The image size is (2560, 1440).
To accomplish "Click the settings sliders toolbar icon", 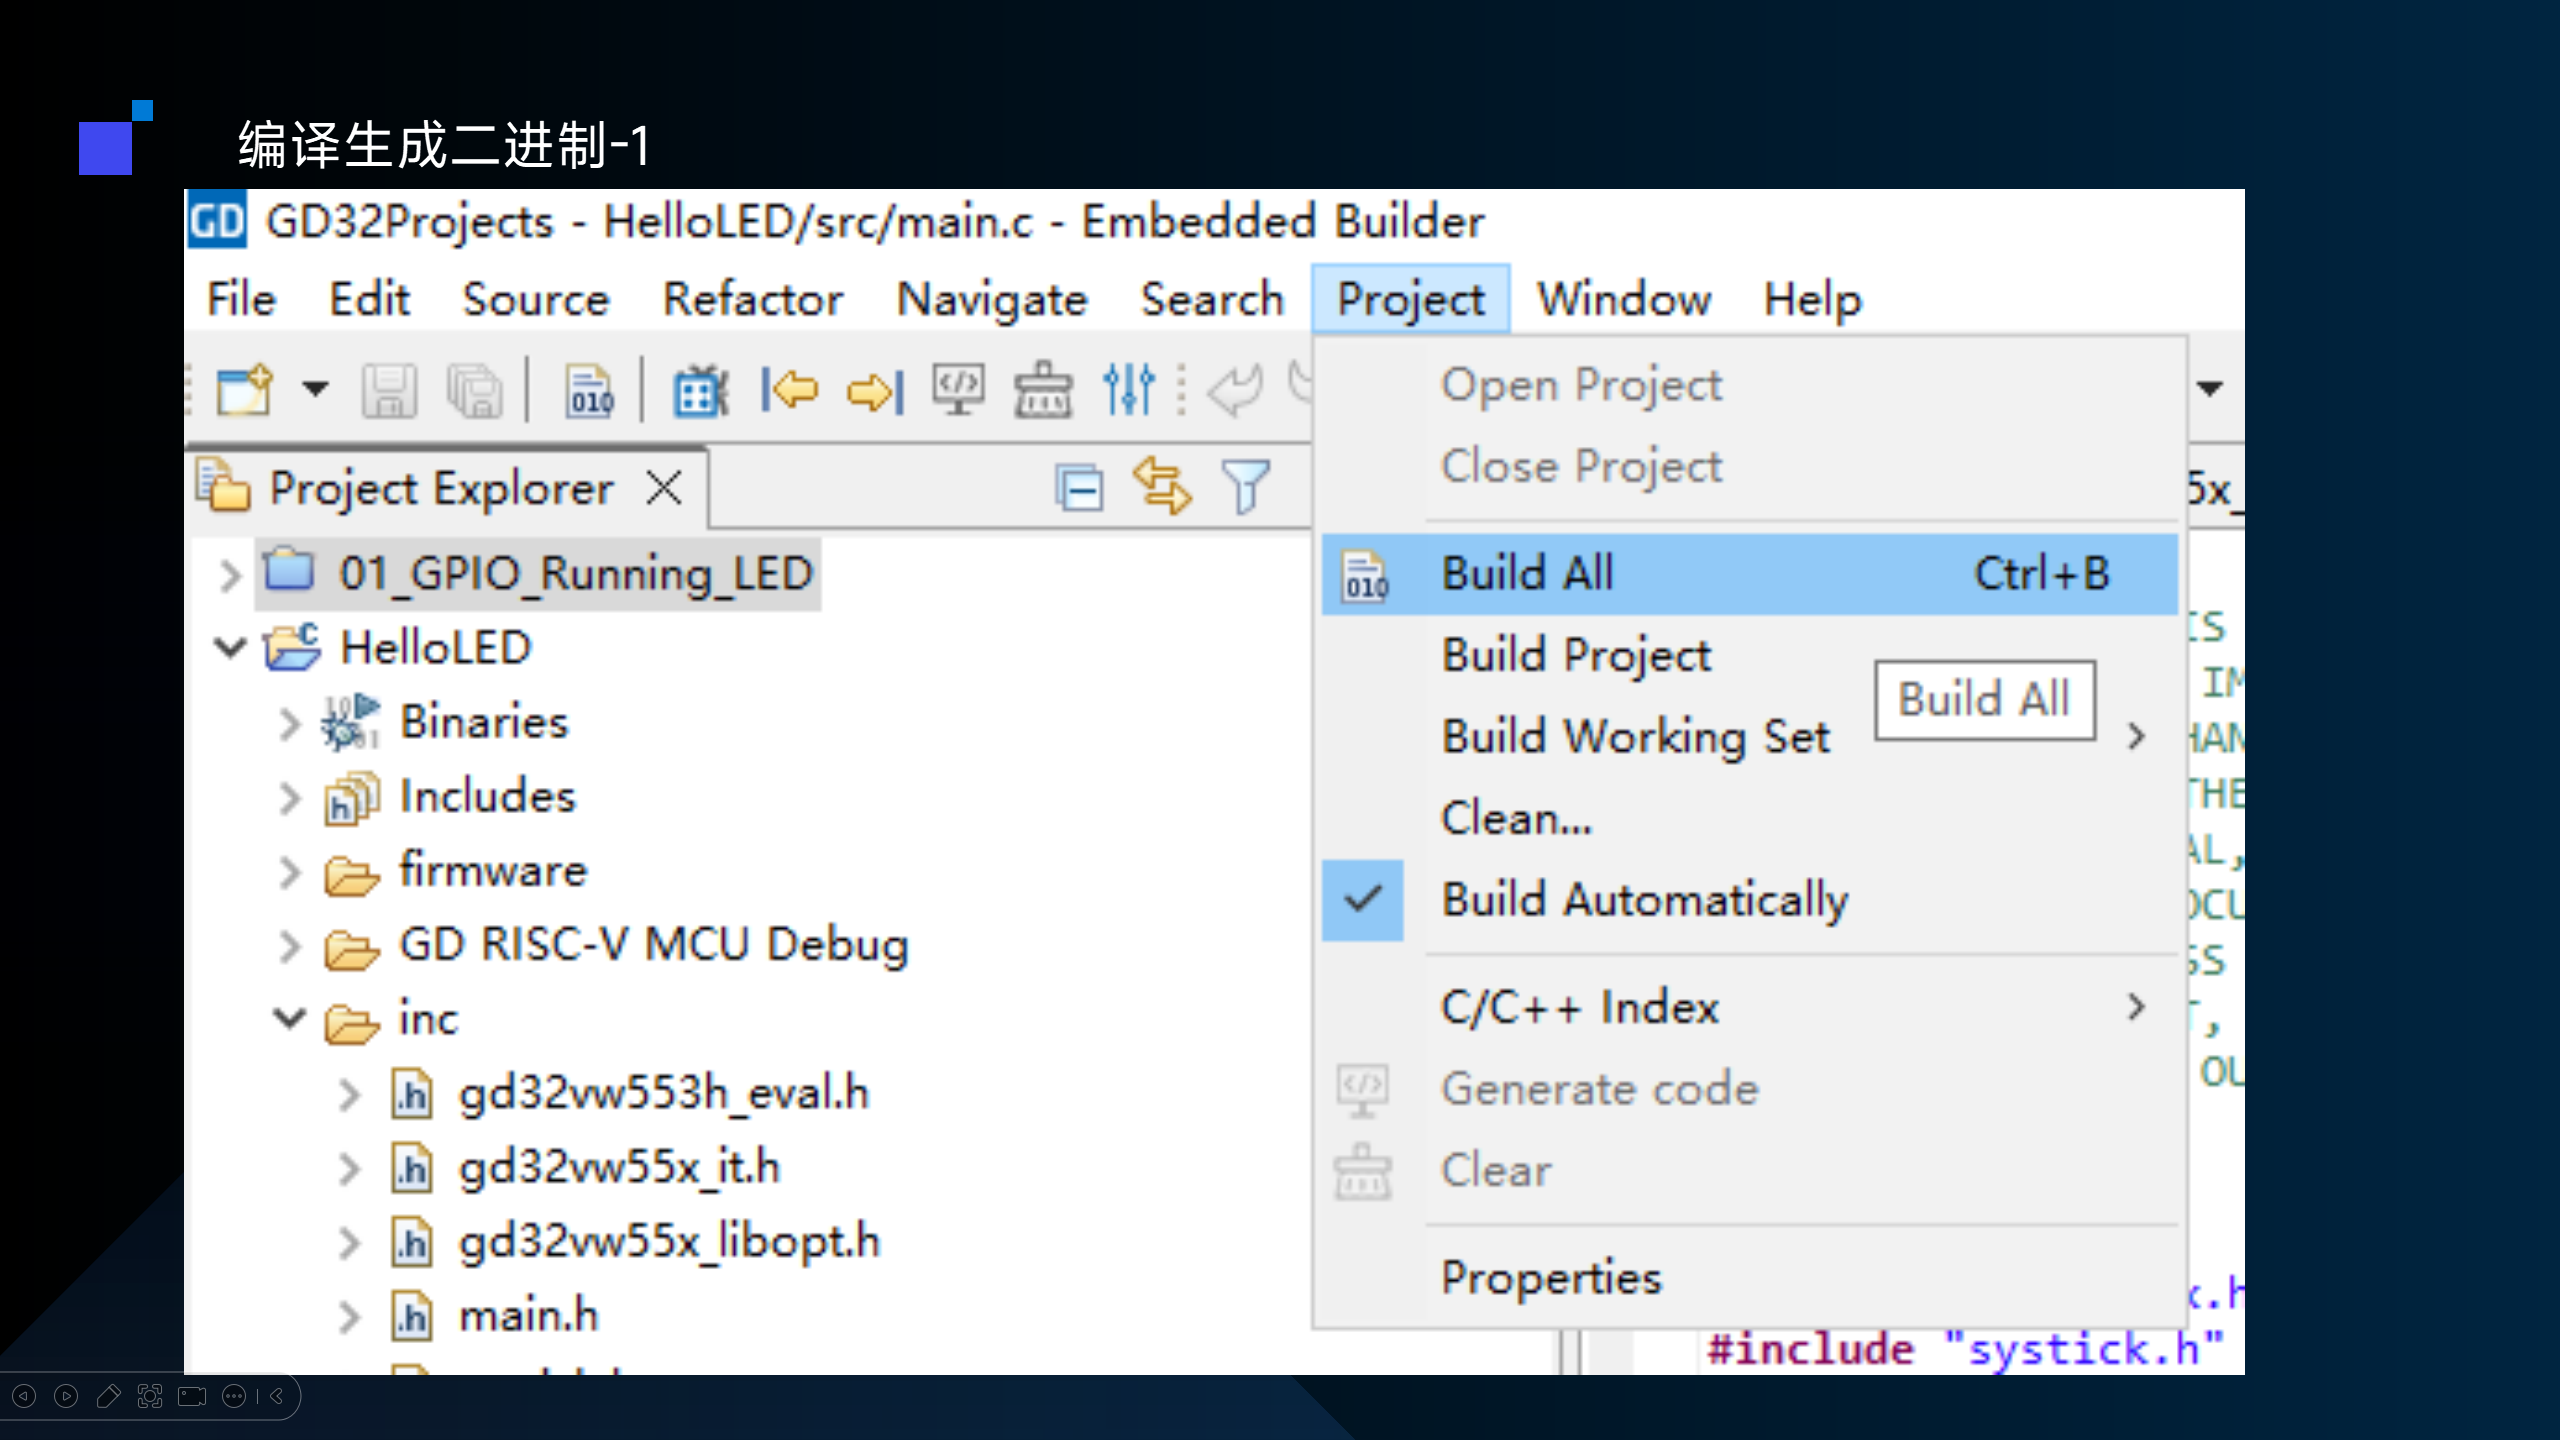I will pyautogui.click(x=1129, y=390).
